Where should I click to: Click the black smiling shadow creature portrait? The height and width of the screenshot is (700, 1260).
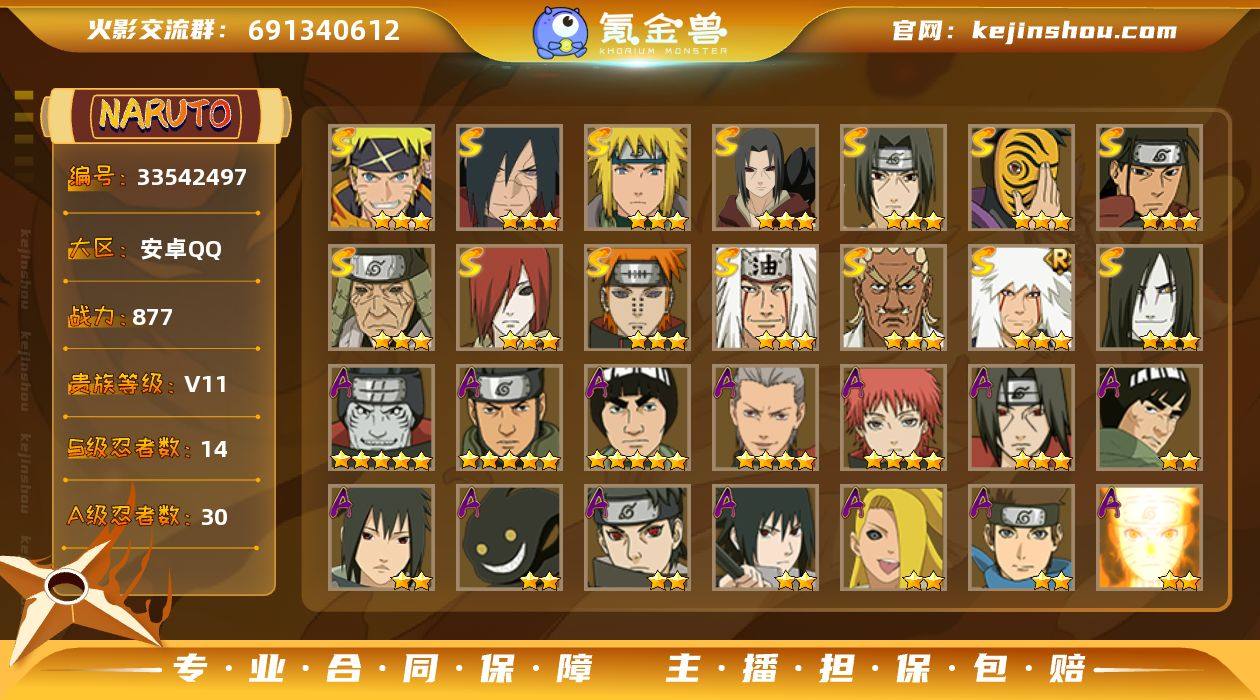tap(509, 538)
